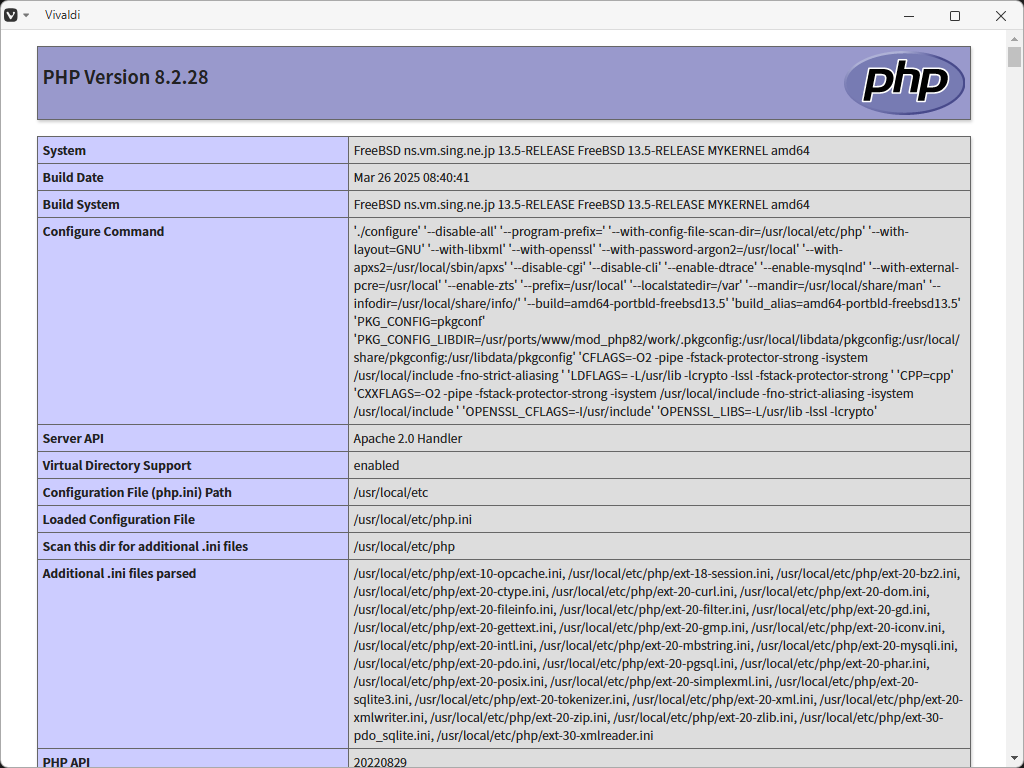
Task: Click Configuration File (php.ini) Path label
Action: [x=137, y=492]
